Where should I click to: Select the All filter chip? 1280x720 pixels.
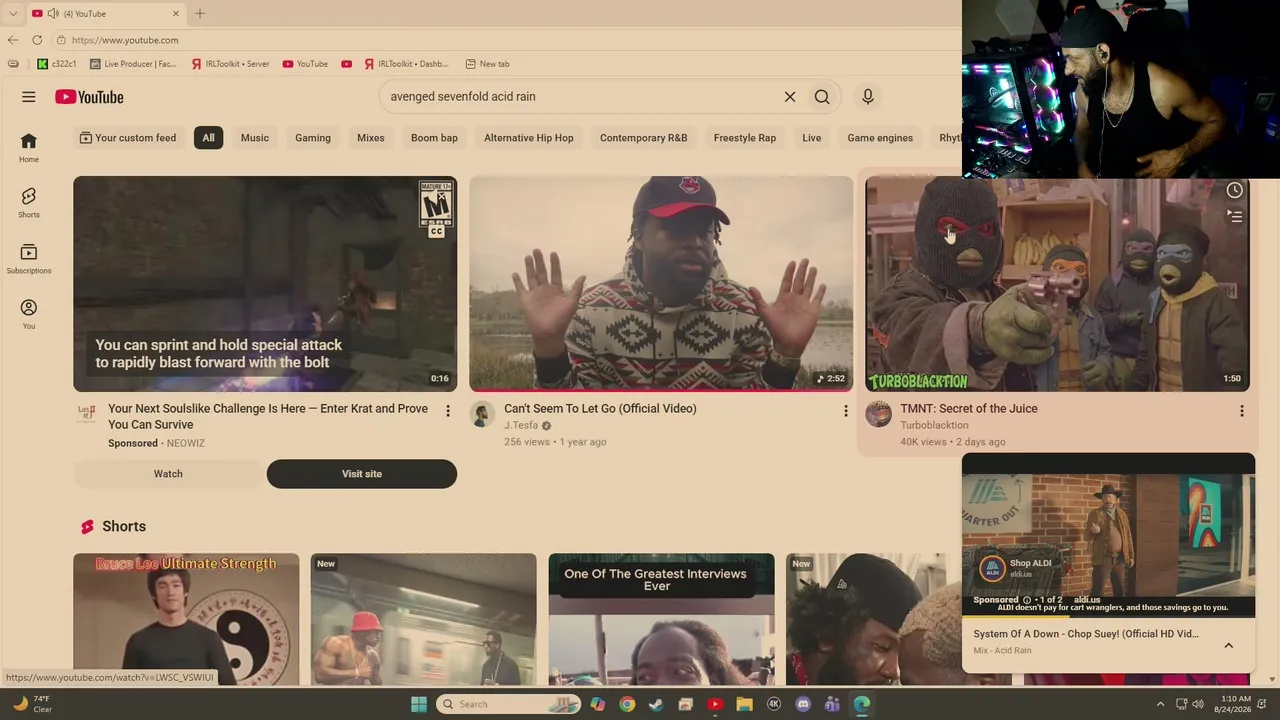[x=208, y=138]
